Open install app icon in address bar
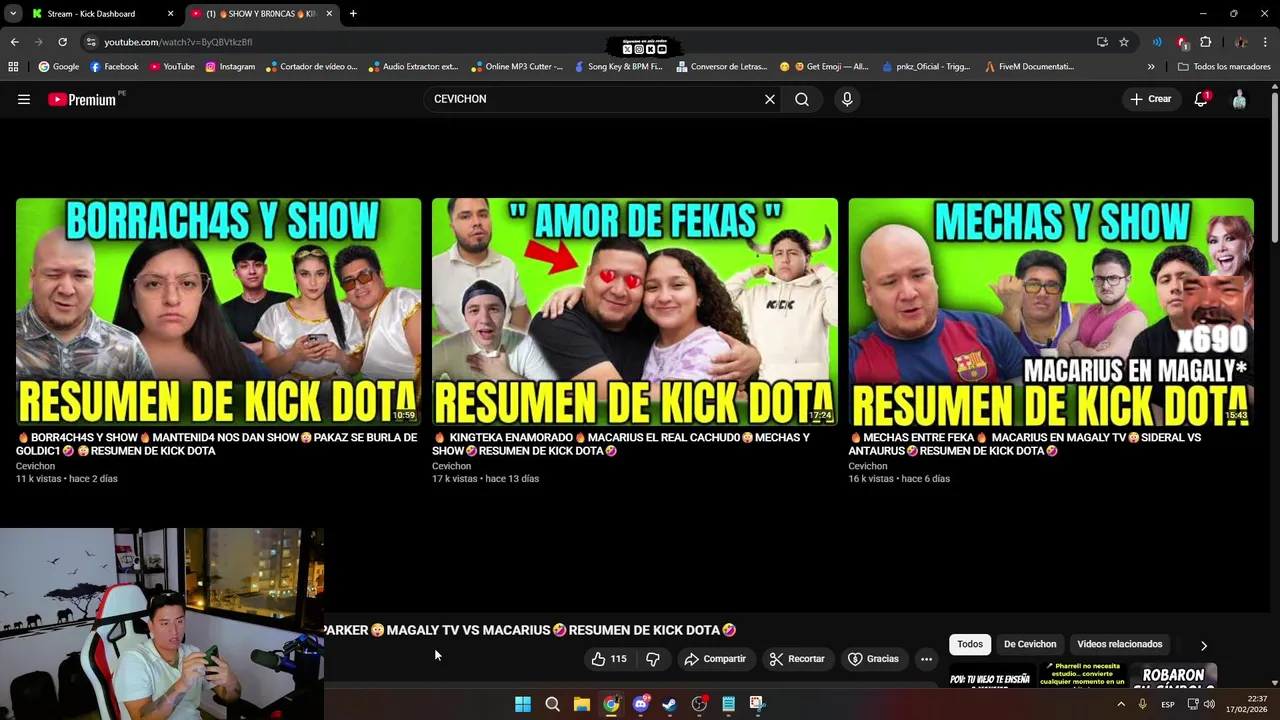Image resolution: width=1280 pixels, height=720 pixels. (x=1102, y=42)
